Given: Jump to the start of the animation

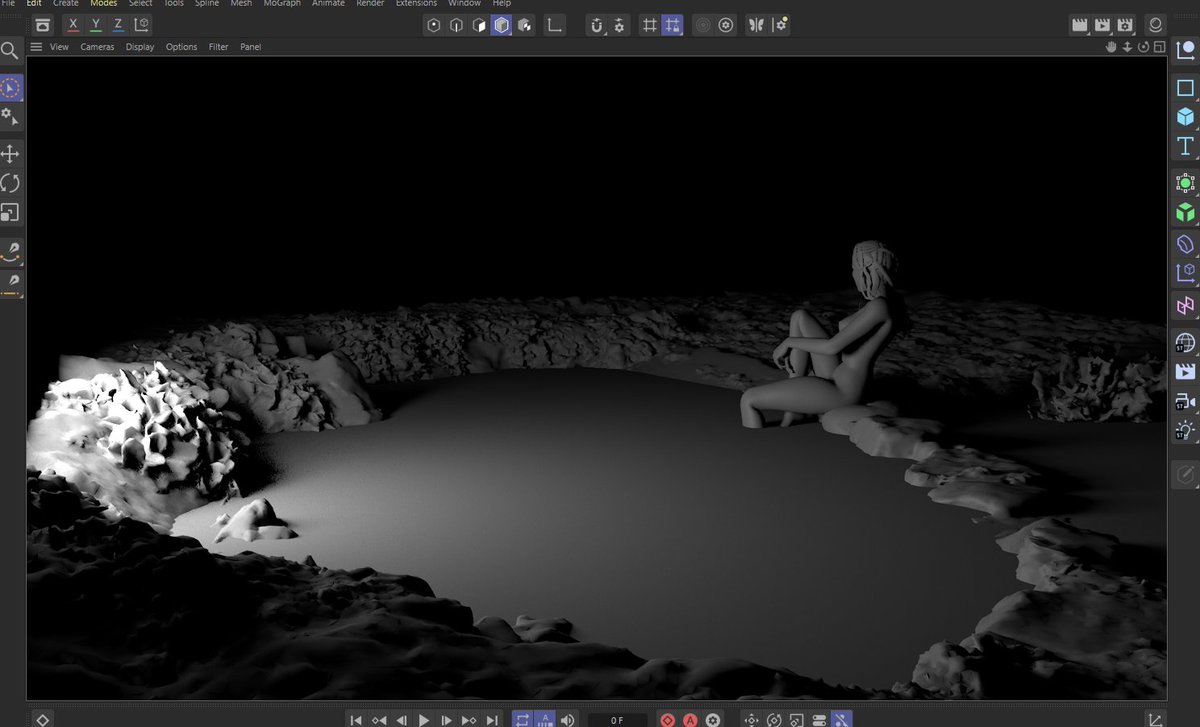Looking at the screenshot, I should 356,720.
